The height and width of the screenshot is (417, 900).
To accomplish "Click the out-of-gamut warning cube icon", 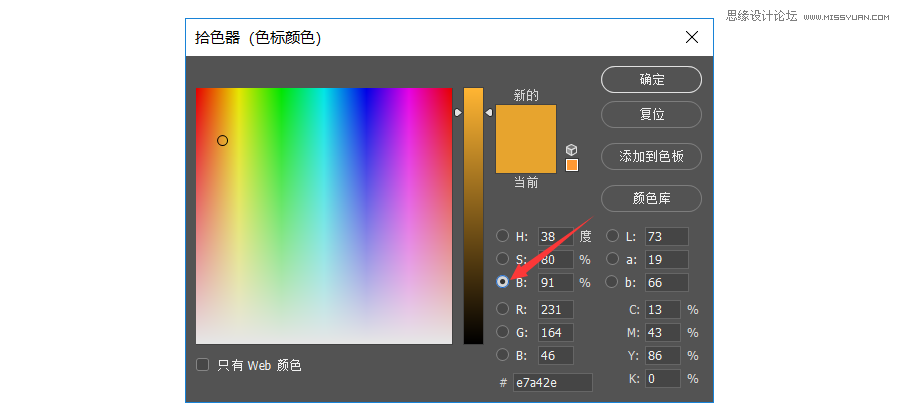I will point(571,150).
